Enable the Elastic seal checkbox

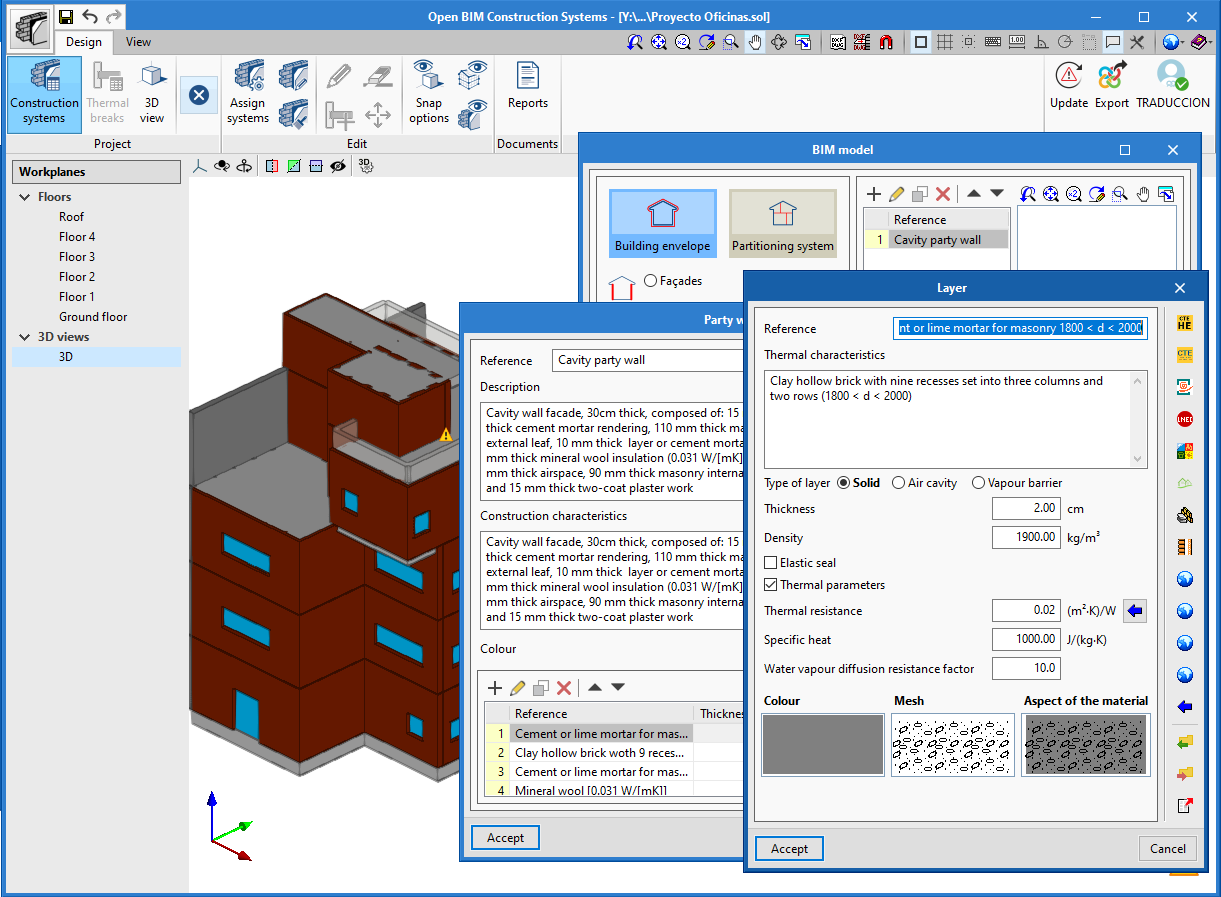tap(800, 563)
